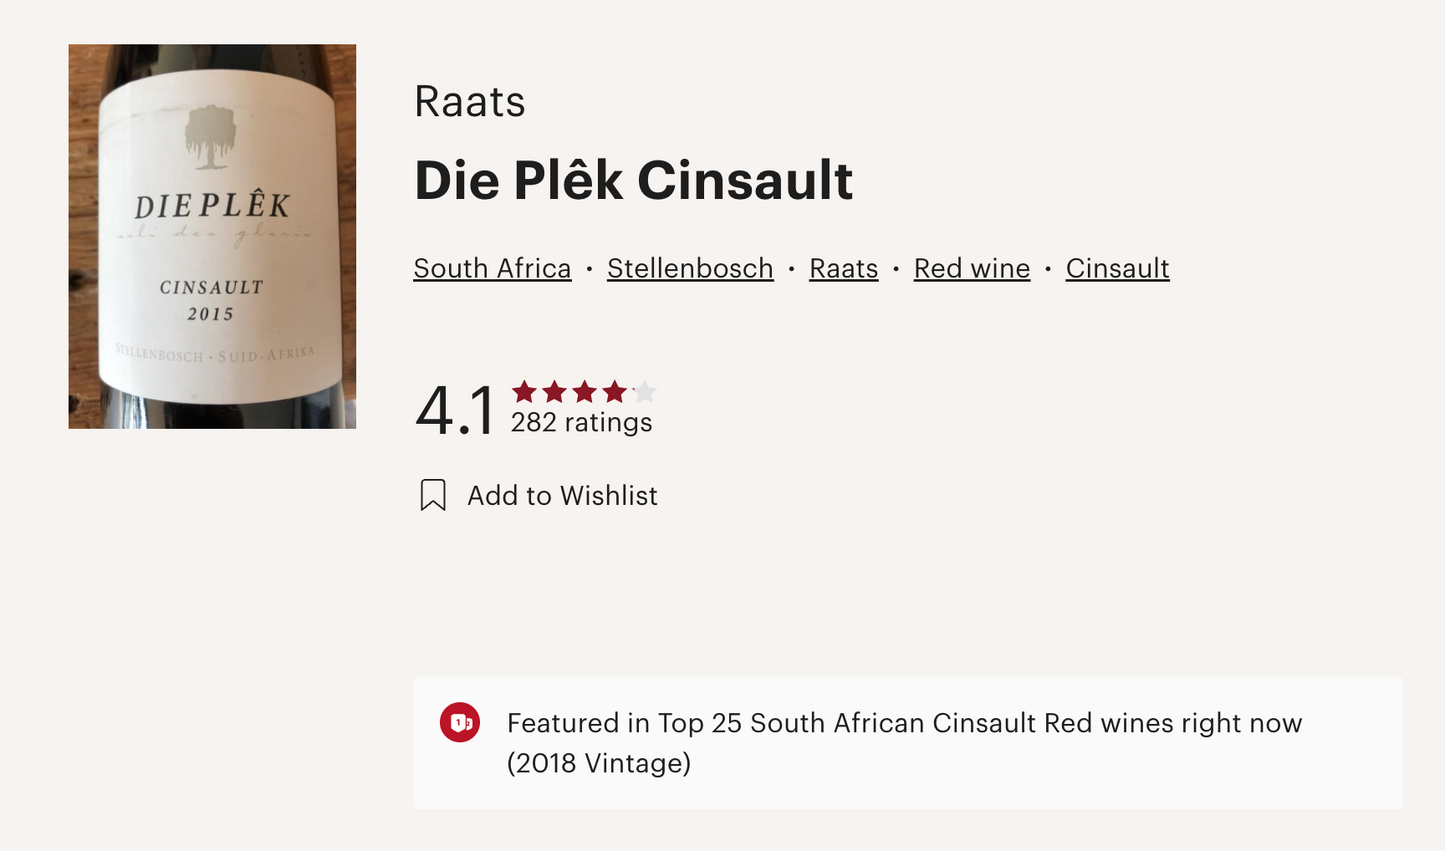Click the 282 ratings count
Viewport: 1445px width, 851px height.
pyautogui.click(x=581, y=423)
